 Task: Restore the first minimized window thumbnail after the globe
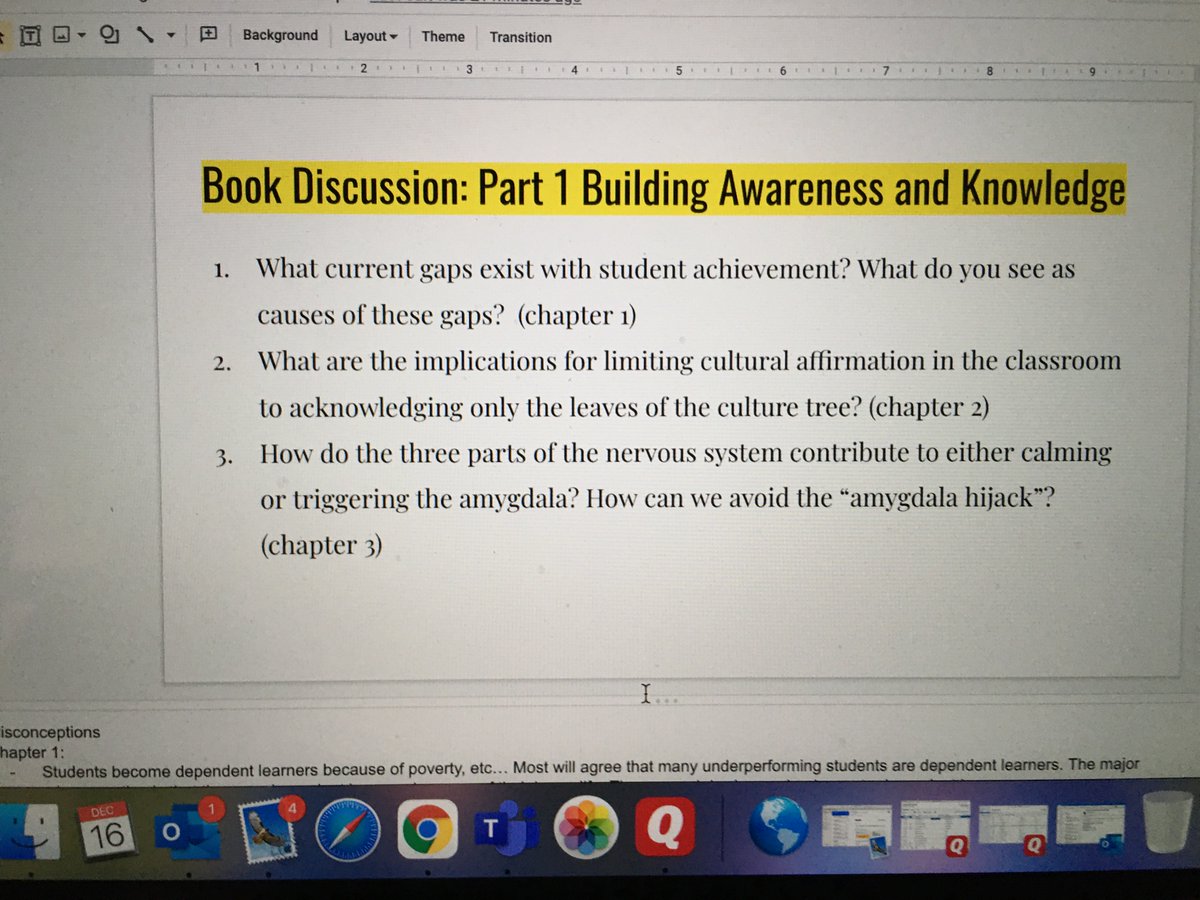[857, 828]
